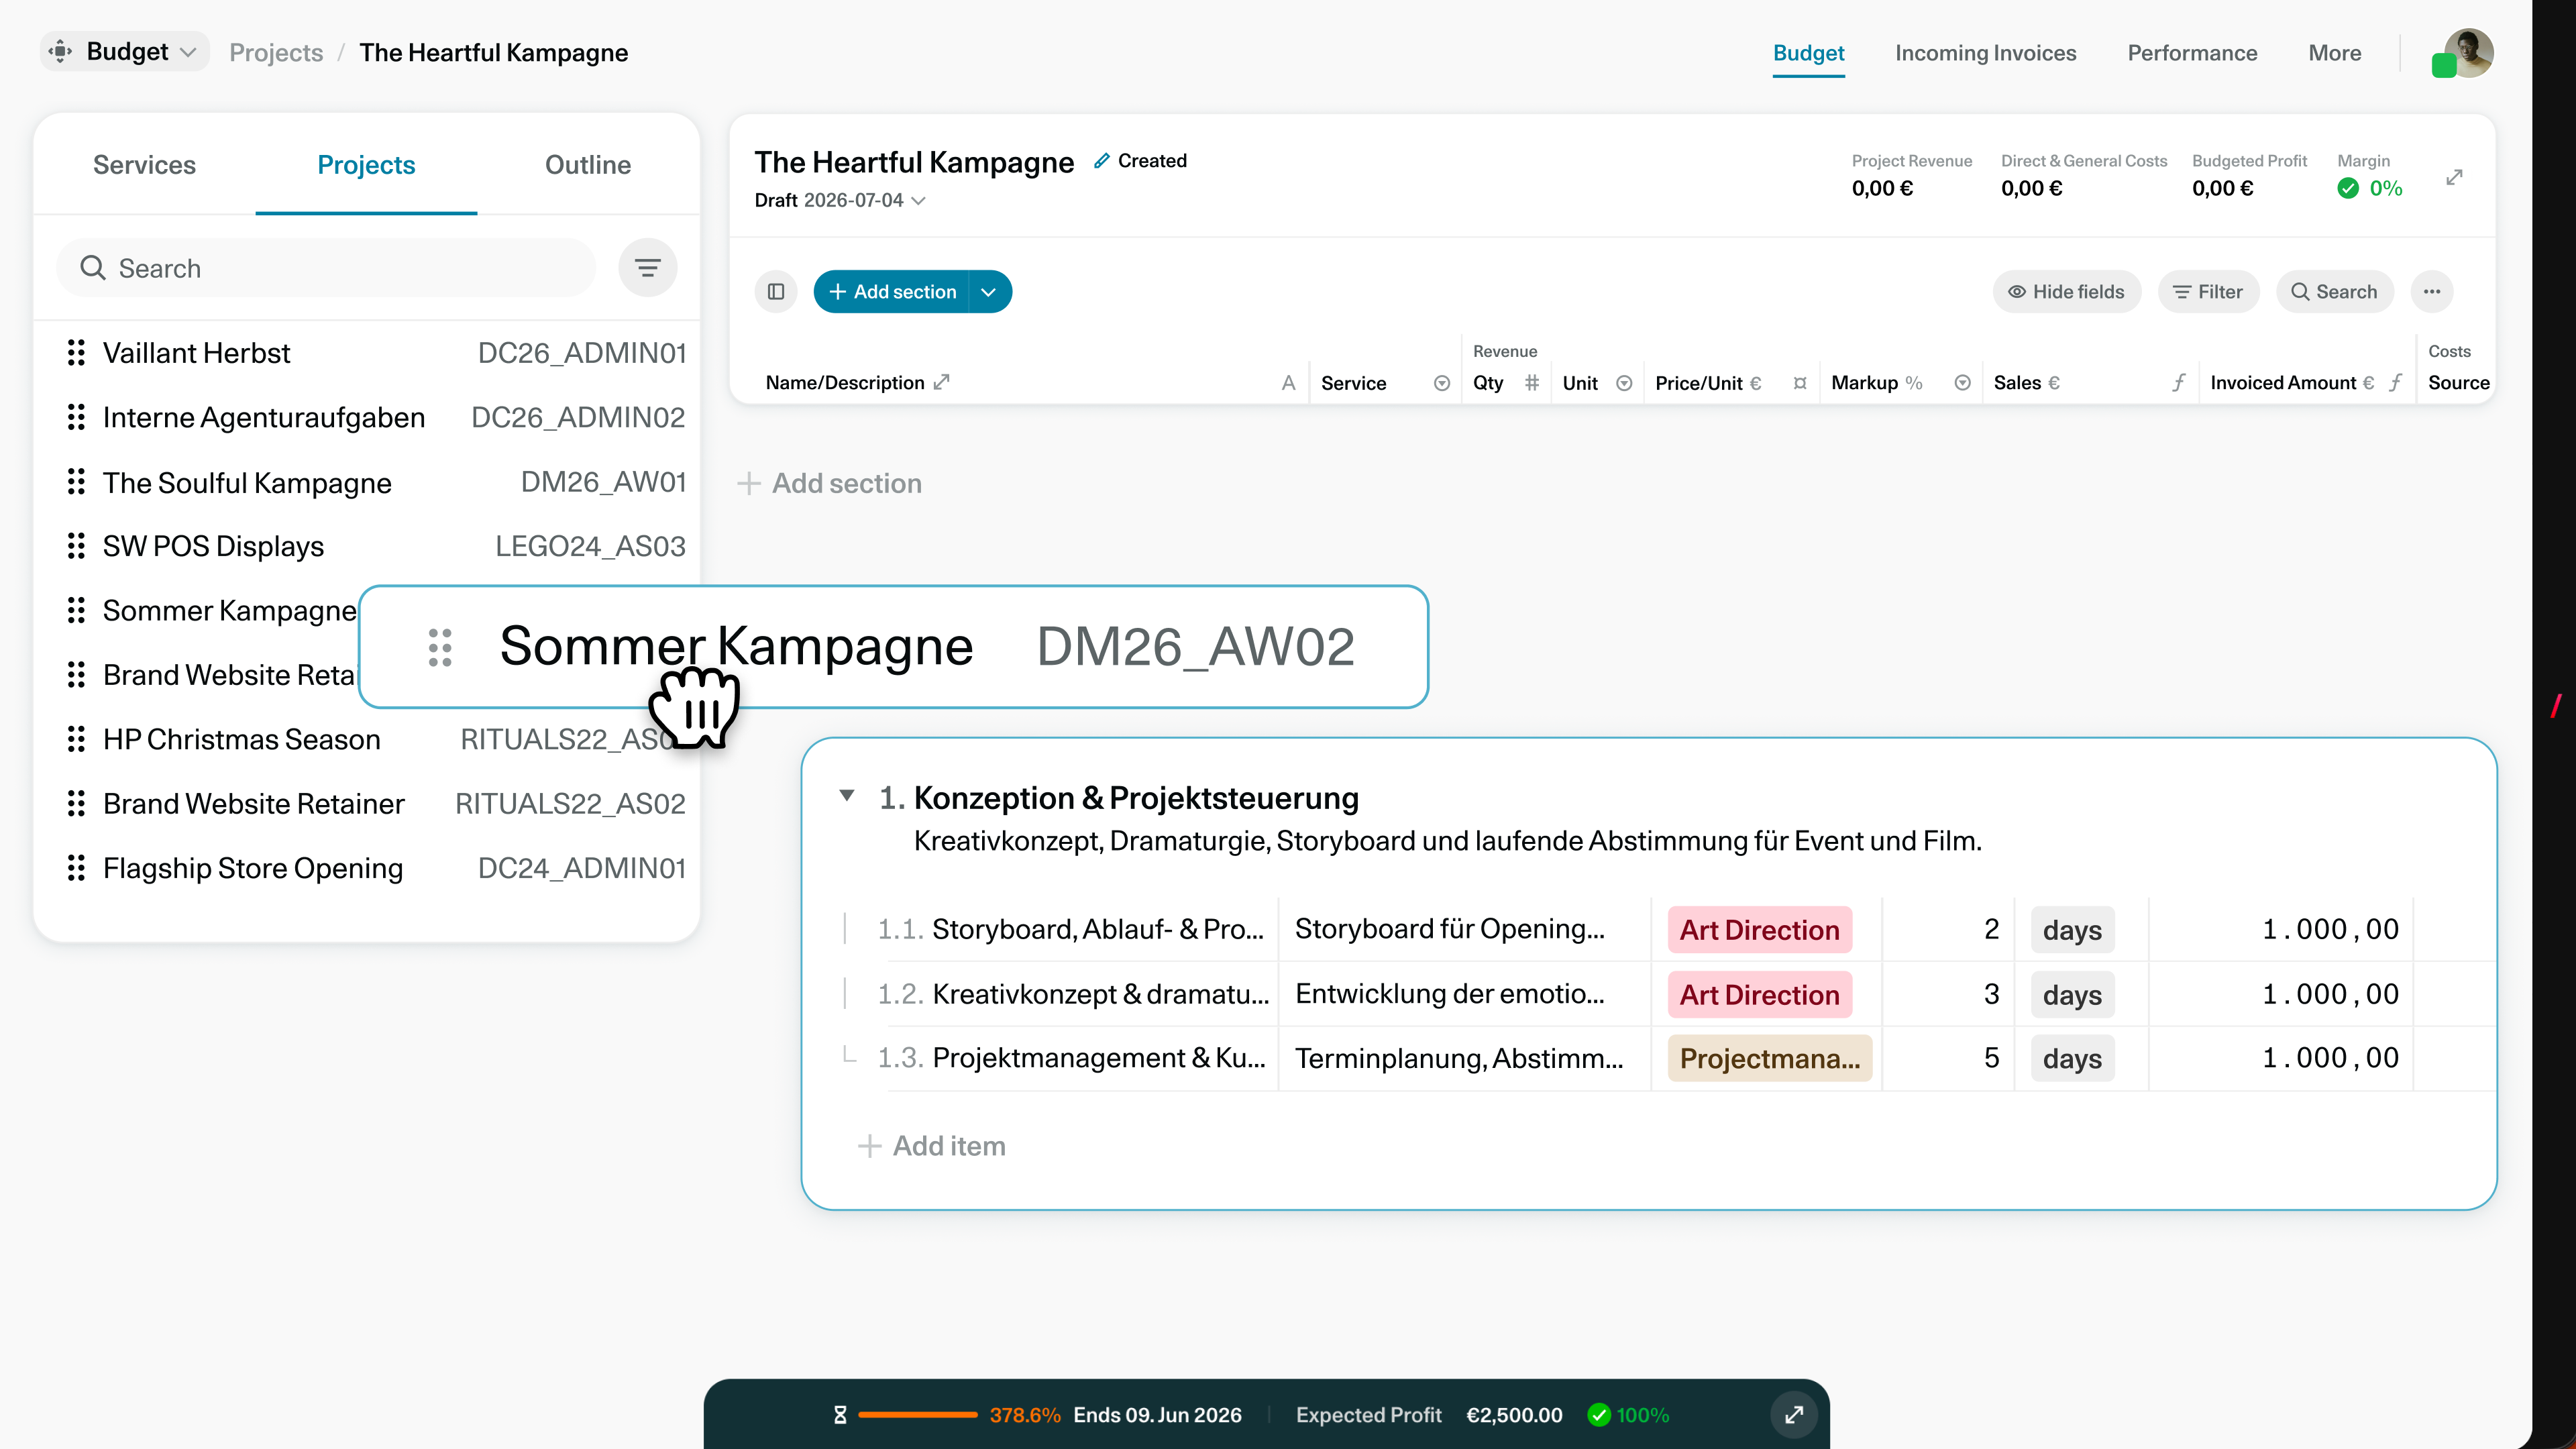Image resolution: width=2576 pixels, height=1449 pixels.
Task: Click the drag handle of Interne Agenturaufgaben
Action: click(x=76, y=417)
